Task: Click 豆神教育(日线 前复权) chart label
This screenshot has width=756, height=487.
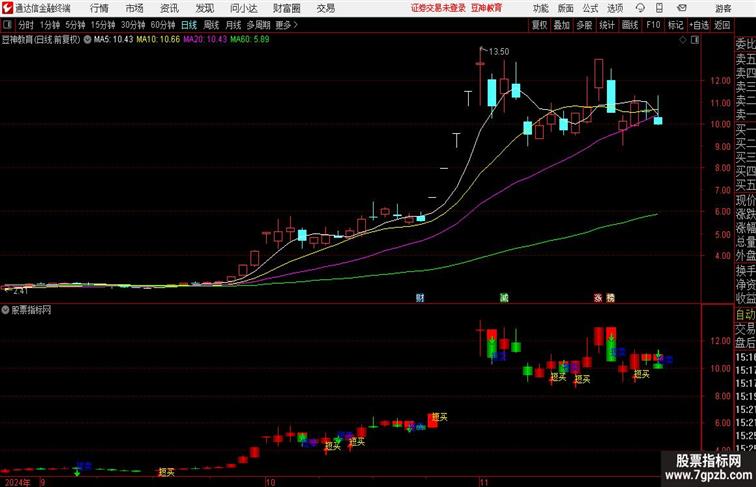Action: click(x=41, y=40)
